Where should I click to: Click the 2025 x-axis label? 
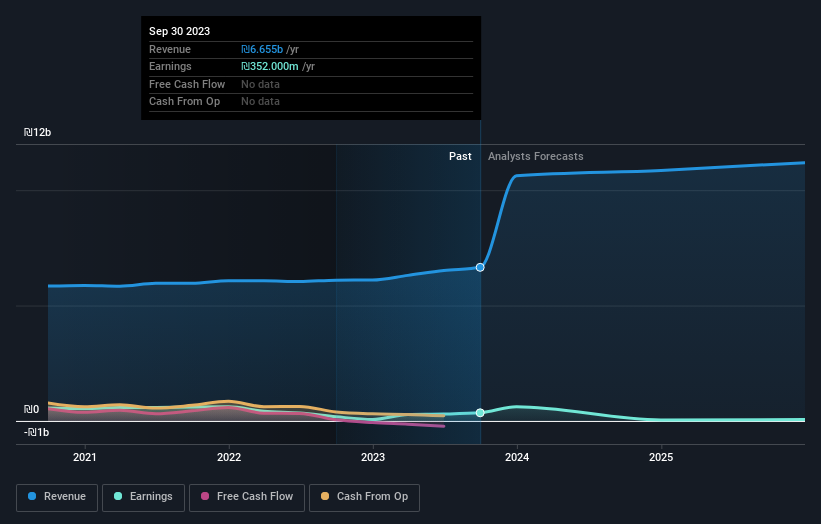[661, 458]
